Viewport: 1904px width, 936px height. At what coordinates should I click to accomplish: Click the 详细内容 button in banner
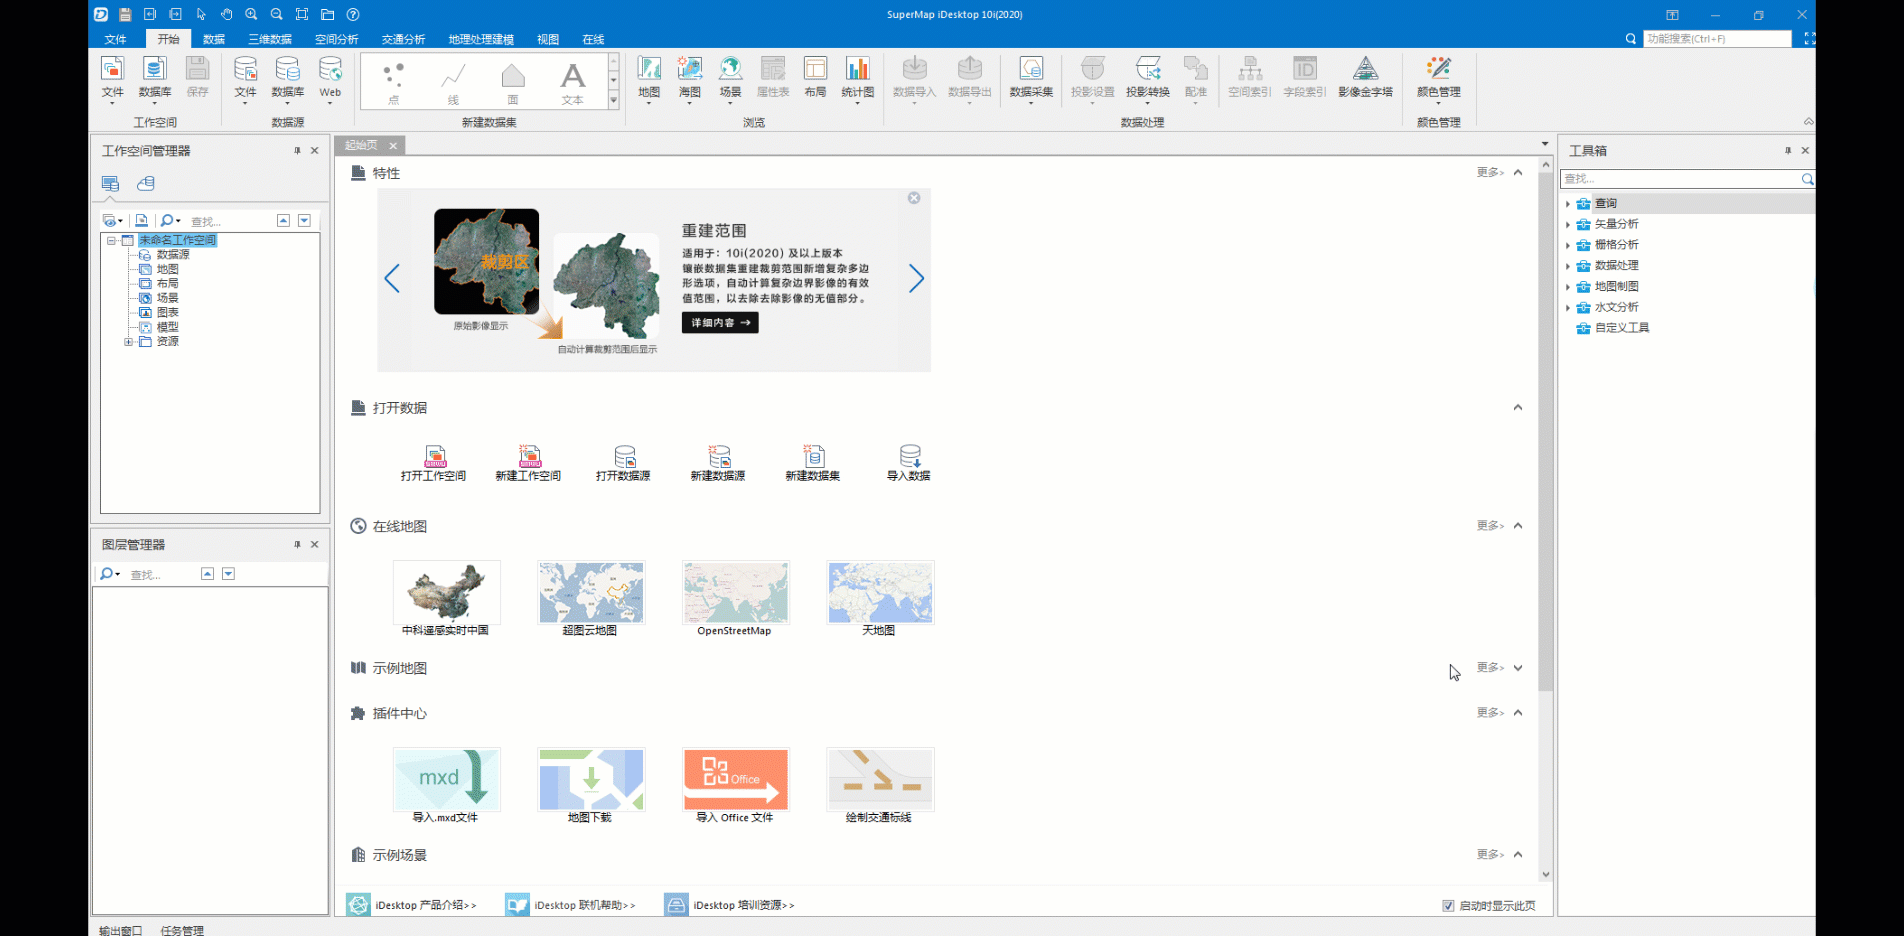click(720, 323)
